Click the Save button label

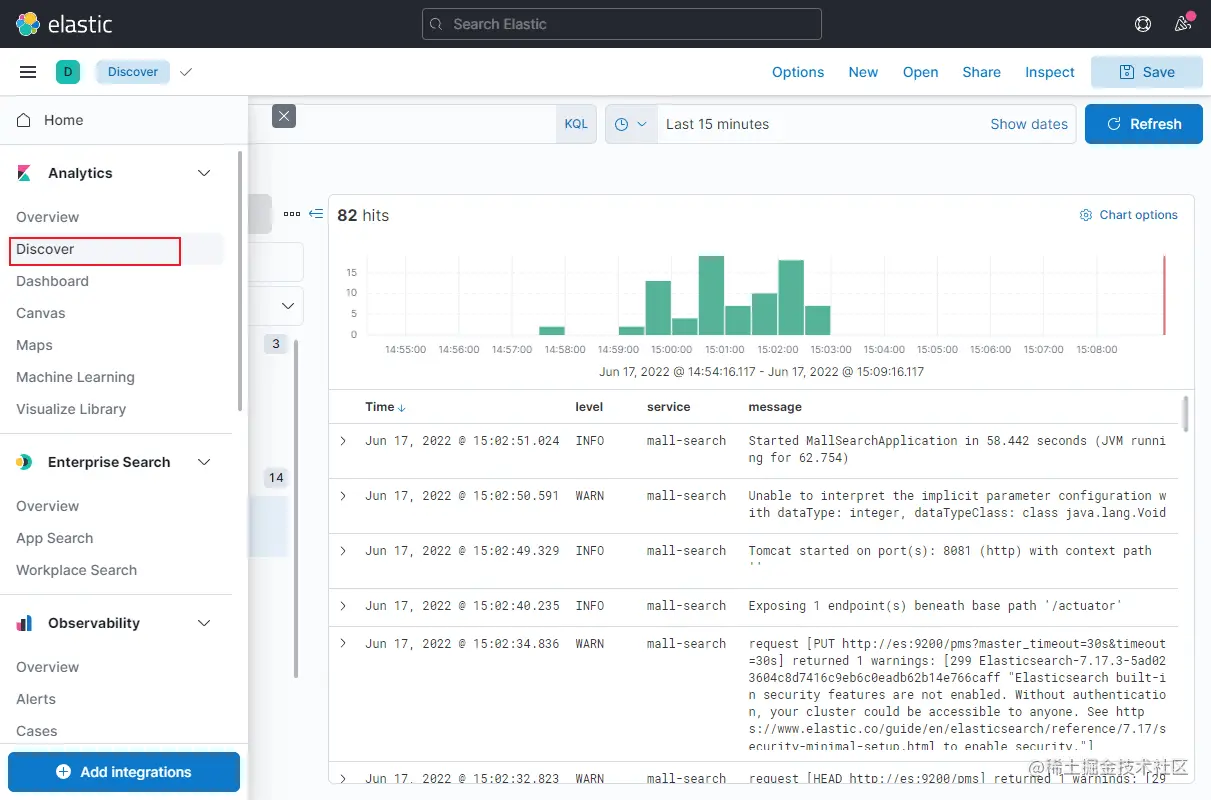[x=1159, y=72]
